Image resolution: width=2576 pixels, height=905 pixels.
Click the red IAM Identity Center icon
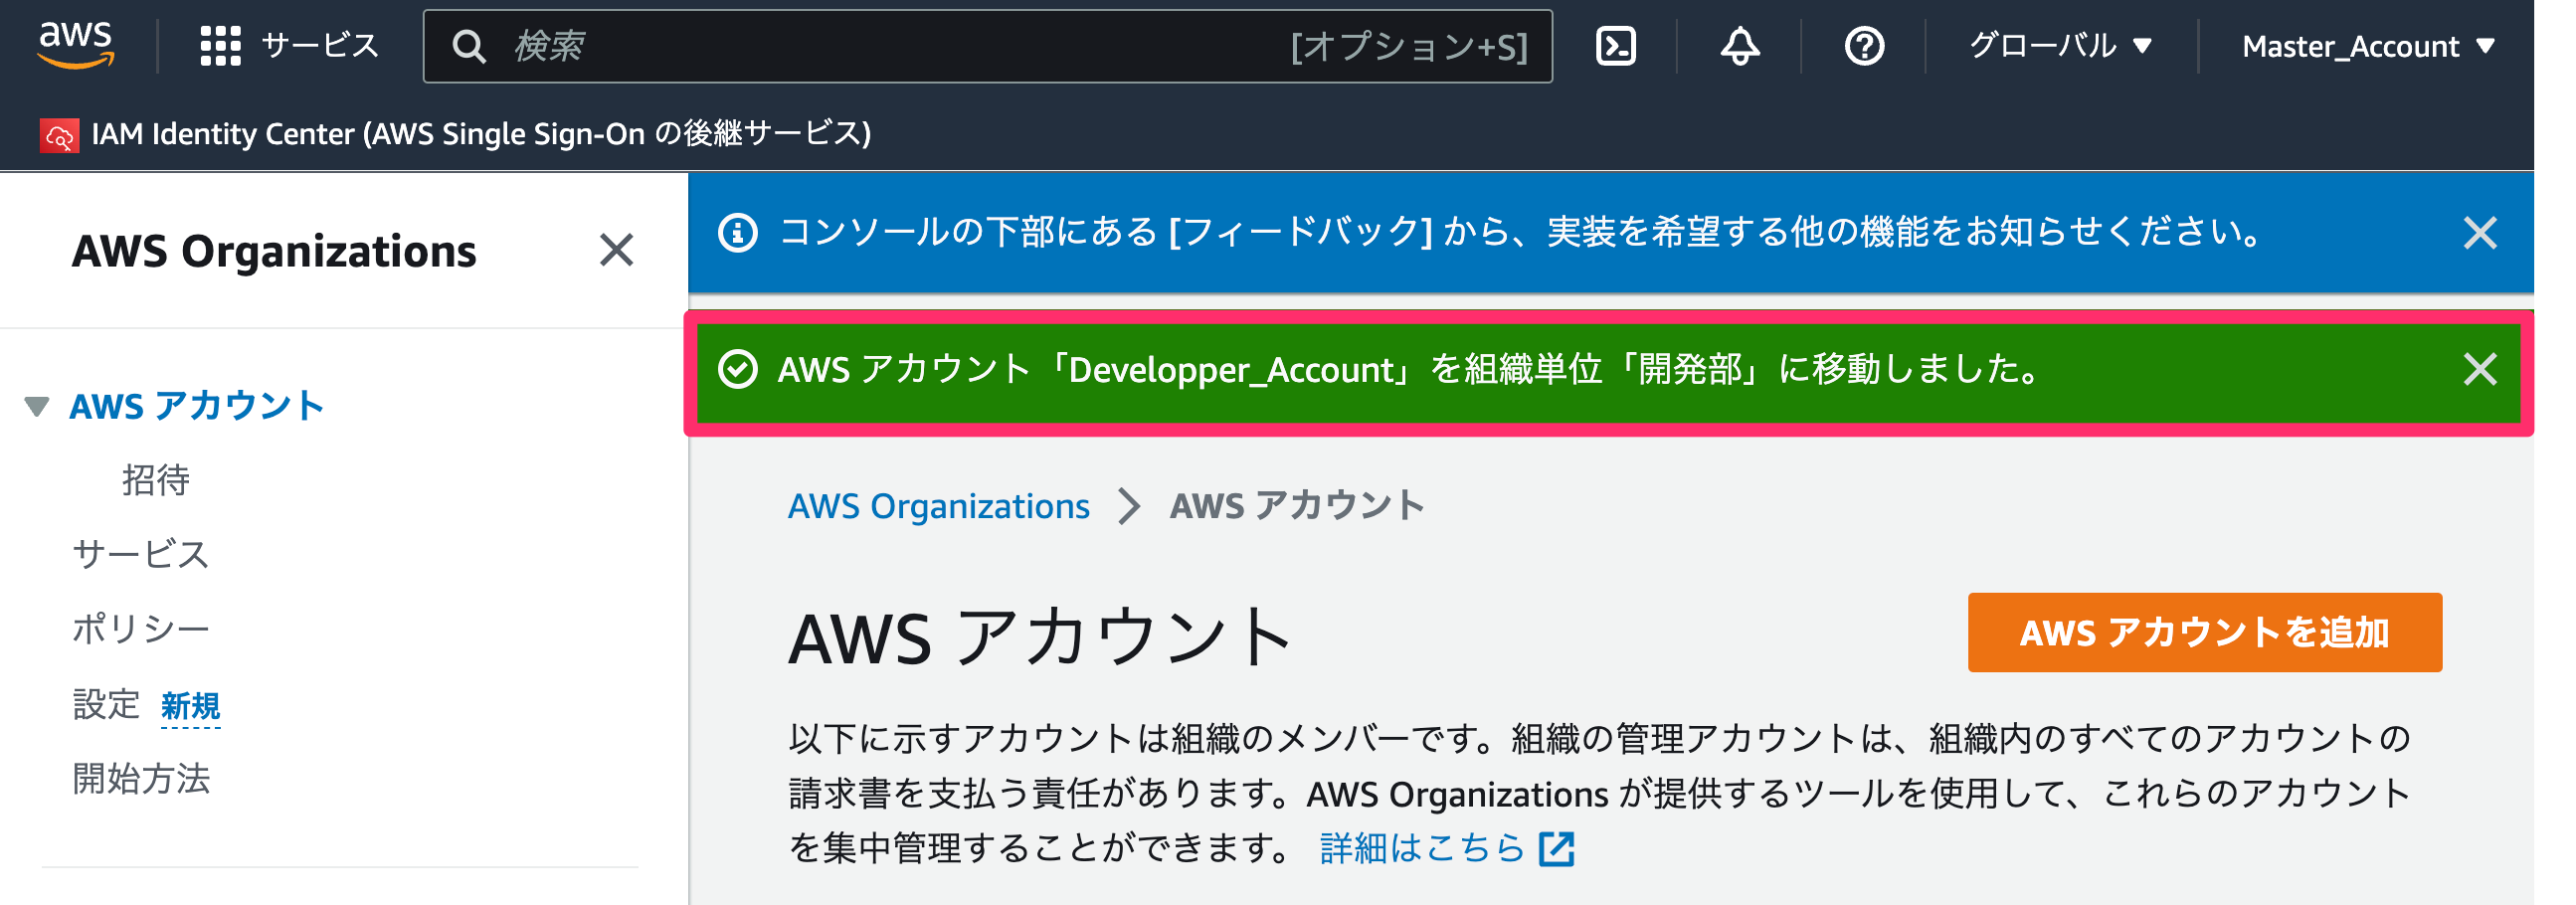point(59,135)
